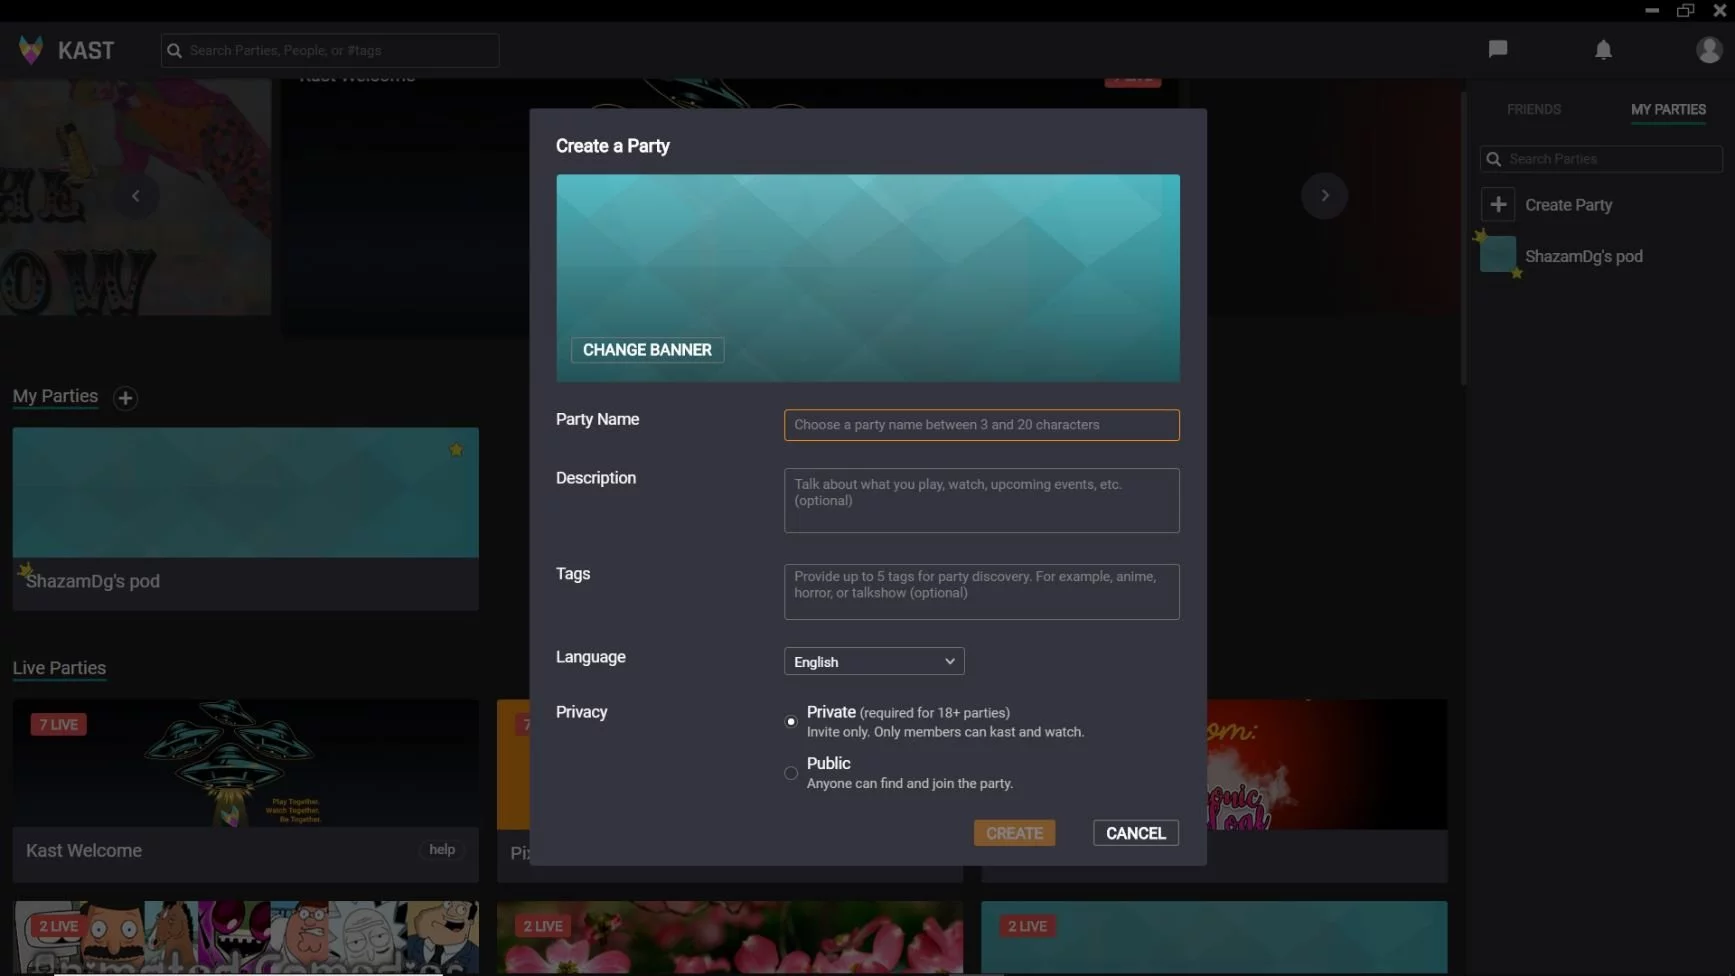Click the party banner preview image
The height and width of the screenshot is (976, 1735).
pos(868,278)
